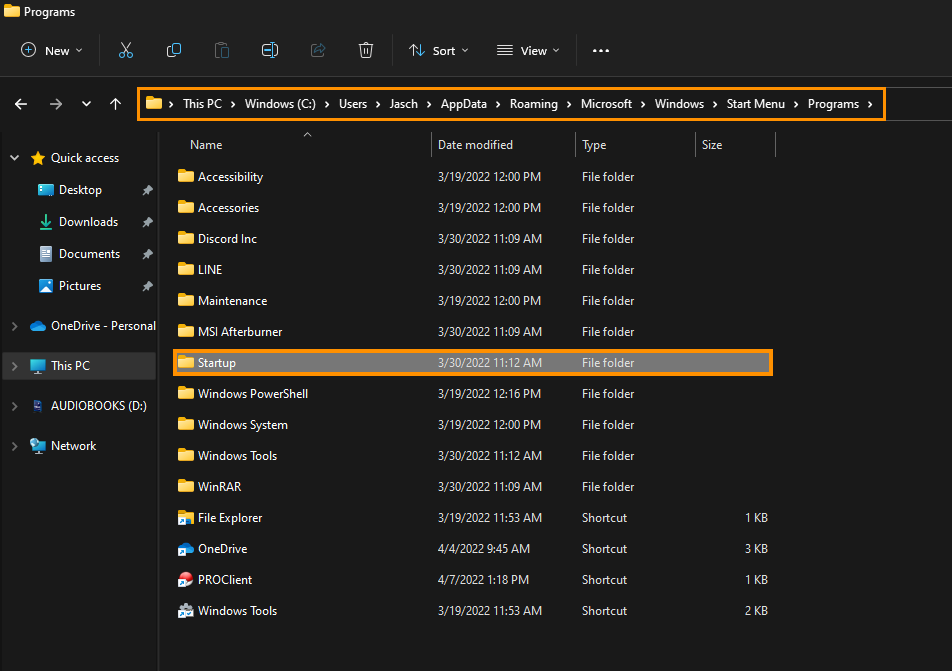The height and width of the screenshot is (671, 952).
Task: Select the Windows System folder
Action: tap(473, 424)
